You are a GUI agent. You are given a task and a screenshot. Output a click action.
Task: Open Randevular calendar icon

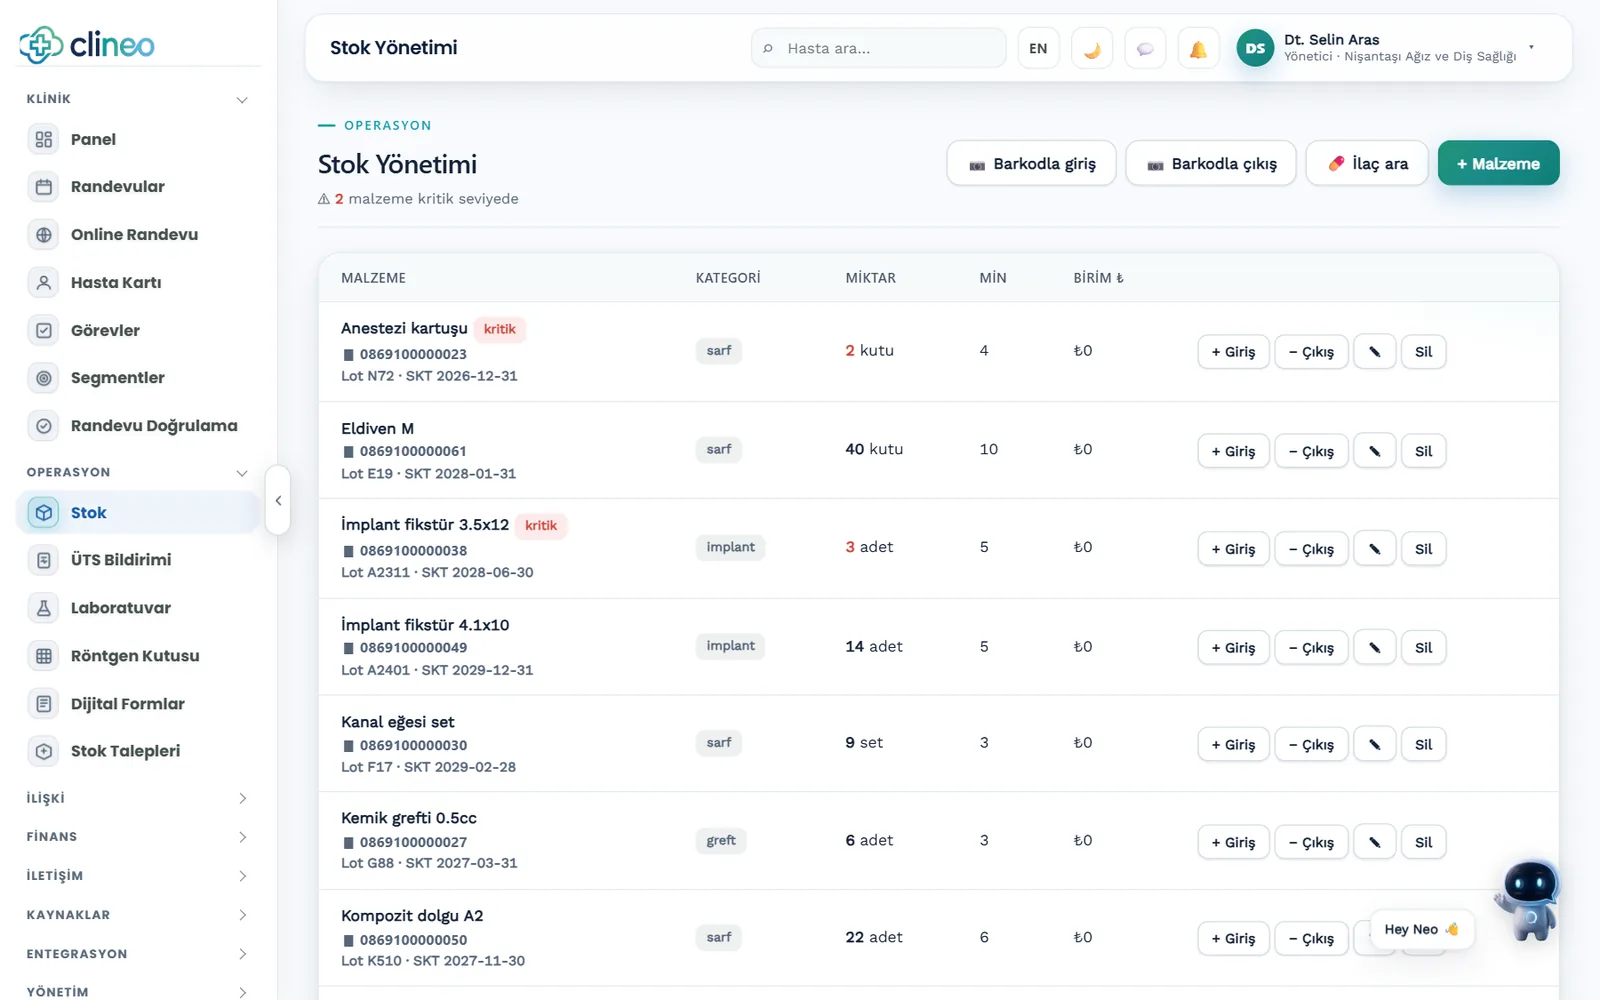tap(44, 187)
